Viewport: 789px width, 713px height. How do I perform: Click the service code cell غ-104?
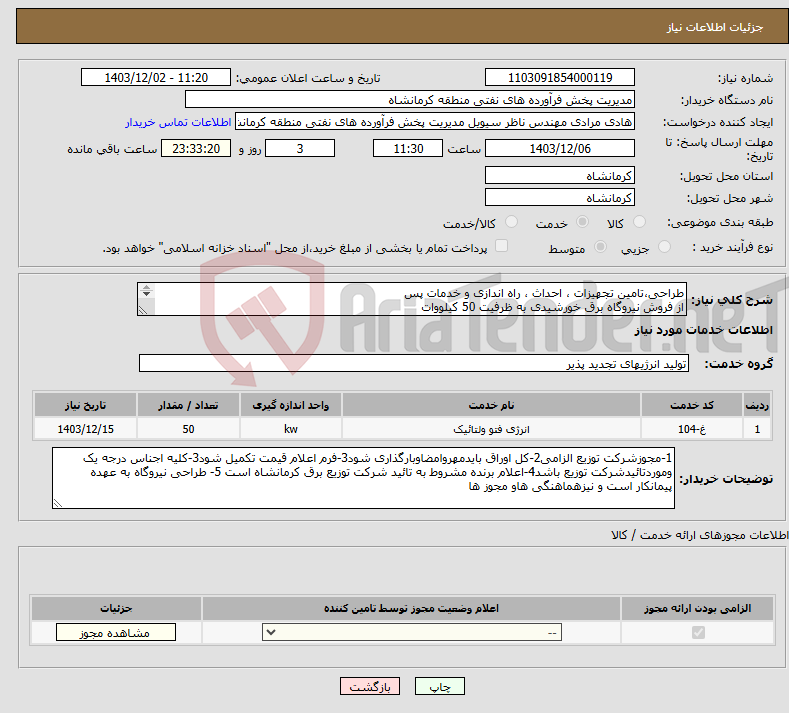tap(692, 429)
